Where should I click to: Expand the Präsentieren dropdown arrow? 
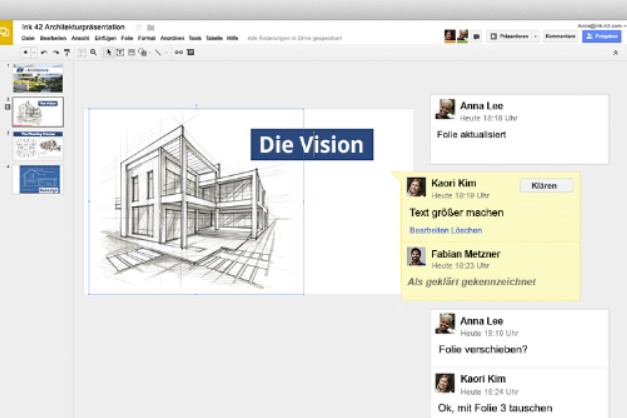(535, 36)
